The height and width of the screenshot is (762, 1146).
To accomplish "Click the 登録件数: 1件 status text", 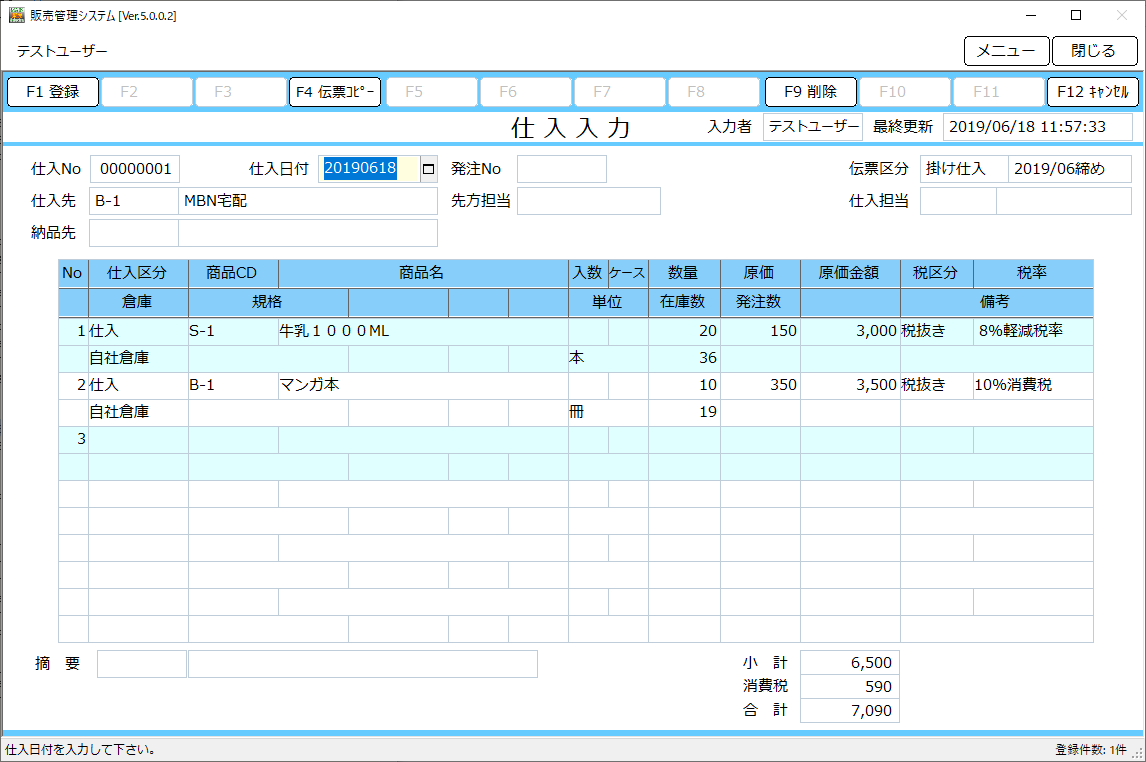I will (1090, 750).
